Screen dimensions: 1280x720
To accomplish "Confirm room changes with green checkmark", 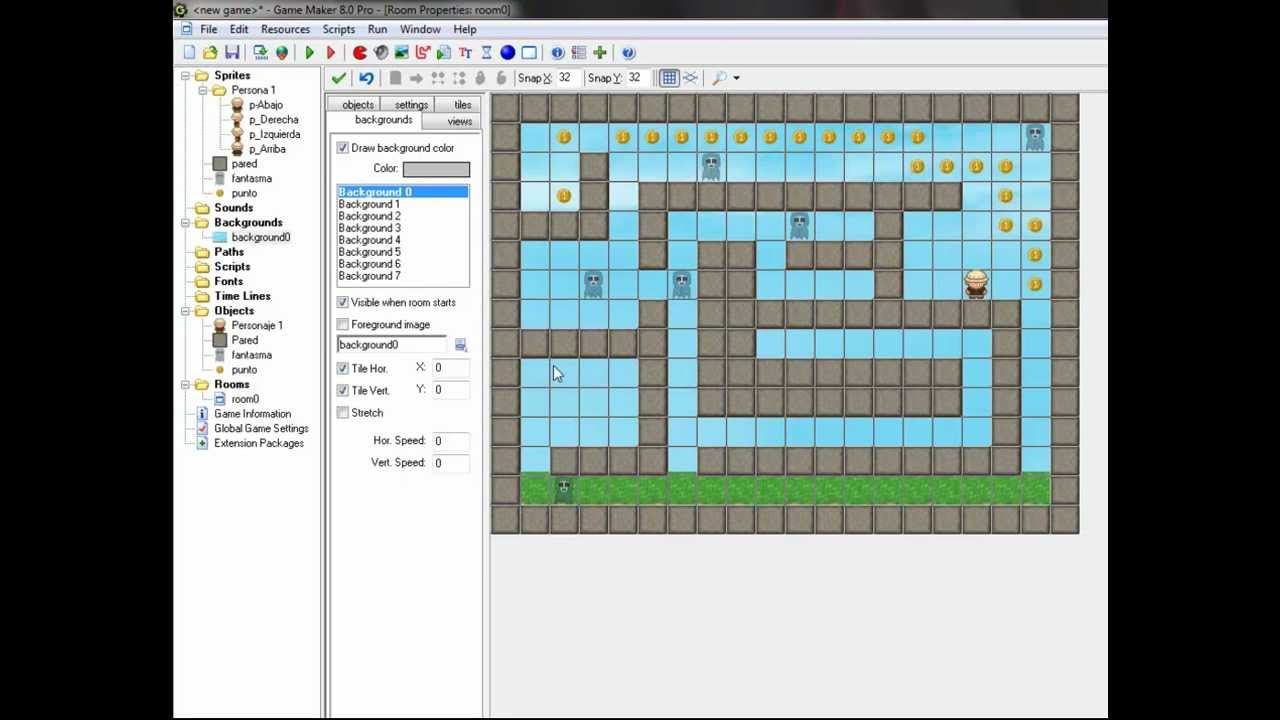I will pyautogui.click(x=338, y=78).
